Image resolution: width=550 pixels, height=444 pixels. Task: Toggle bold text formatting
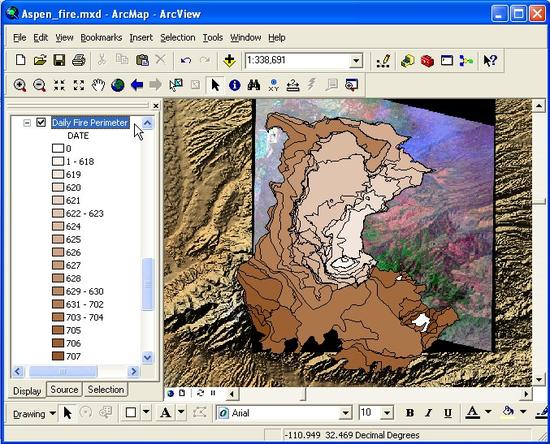[x=410, y=413]
